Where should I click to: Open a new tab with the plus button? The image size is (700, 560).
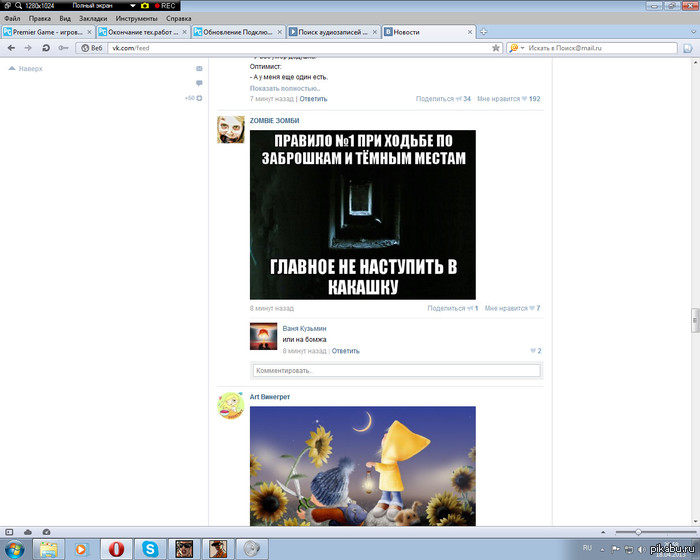coord(483,32)
